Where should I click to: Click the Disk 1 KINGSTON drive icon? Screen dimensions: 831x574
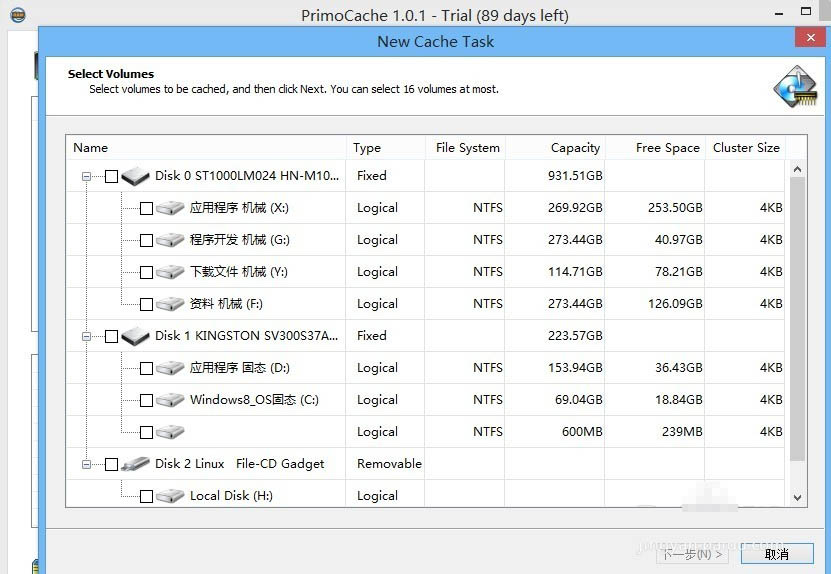[x=135, y=336]
